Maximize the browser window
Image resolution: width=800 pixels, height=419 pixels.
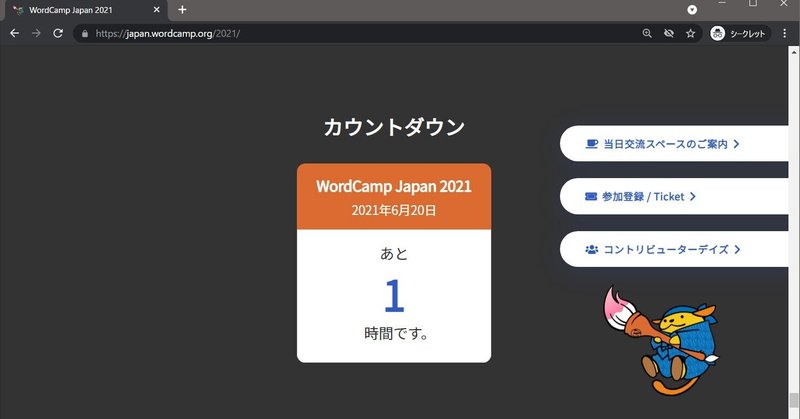(753, 4)
